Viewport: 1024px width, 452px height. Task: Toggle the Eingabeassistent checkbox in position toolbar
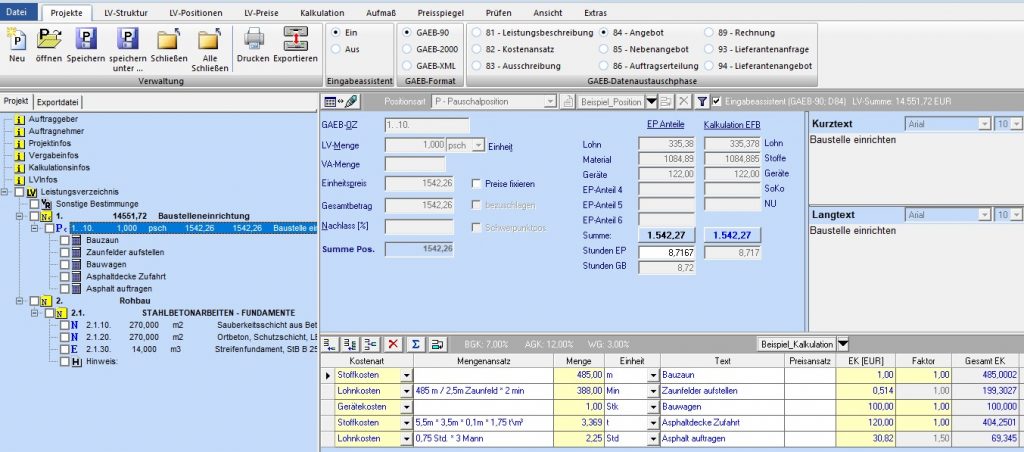click(717, 101)
